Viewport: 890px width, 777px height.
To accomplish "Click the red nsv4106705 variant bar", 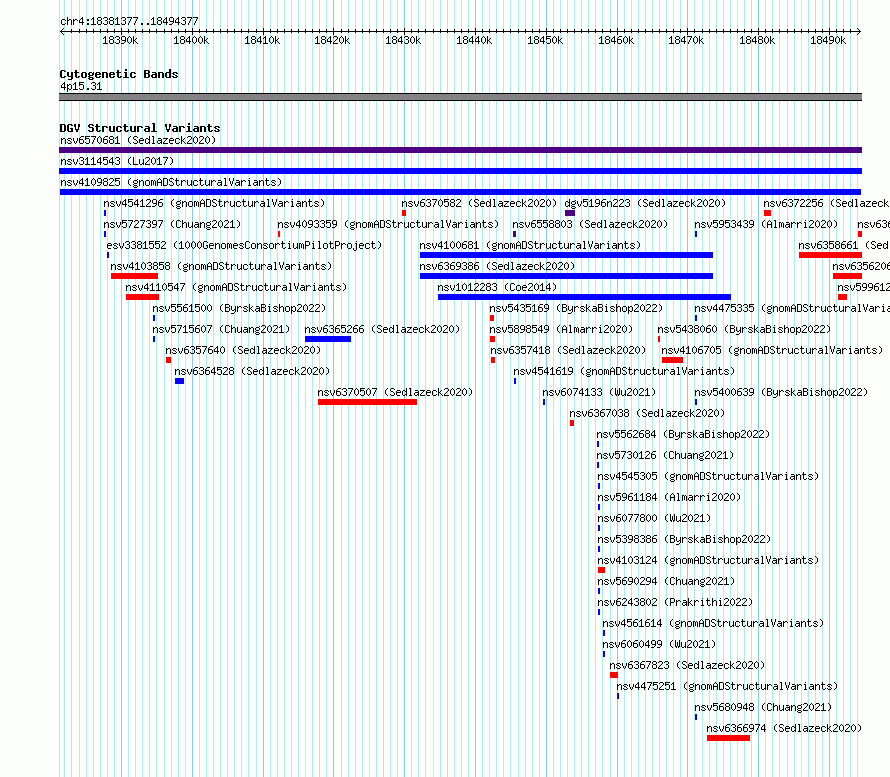I will [672, 360].
